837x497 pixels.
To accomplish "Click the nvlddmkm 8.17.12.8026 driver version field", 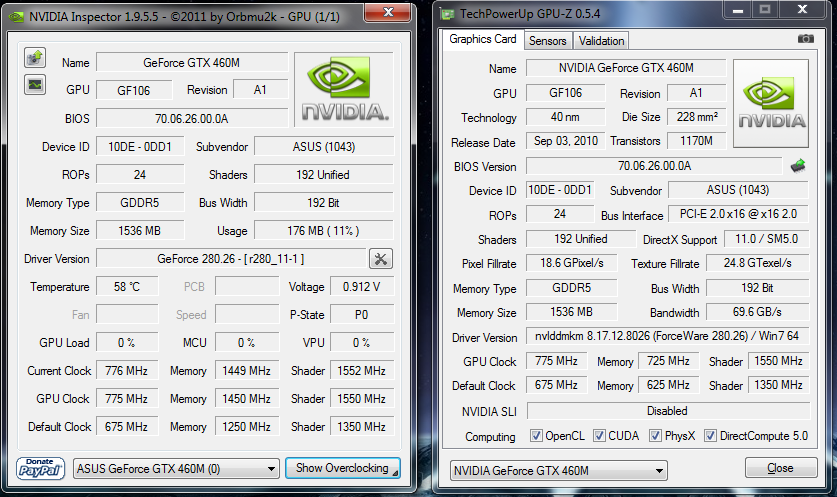I will coord(667,336).
